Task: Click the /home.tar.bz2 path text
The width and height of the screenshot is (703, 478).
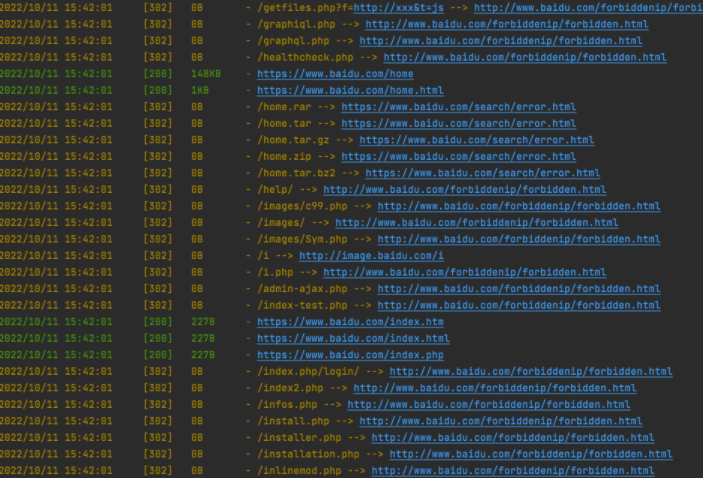Action: point(296,173)
